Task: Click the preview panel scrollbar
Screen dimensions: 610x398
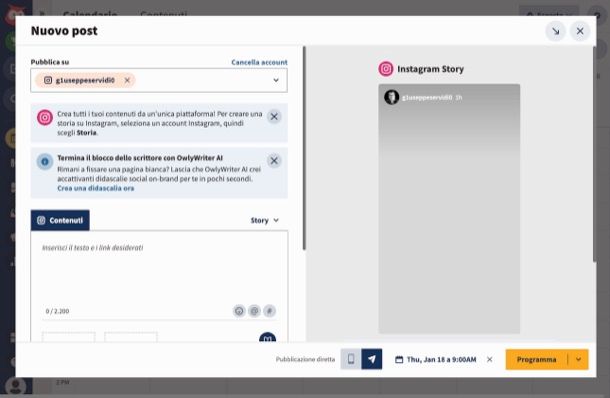Action: (x=594, y=154)
